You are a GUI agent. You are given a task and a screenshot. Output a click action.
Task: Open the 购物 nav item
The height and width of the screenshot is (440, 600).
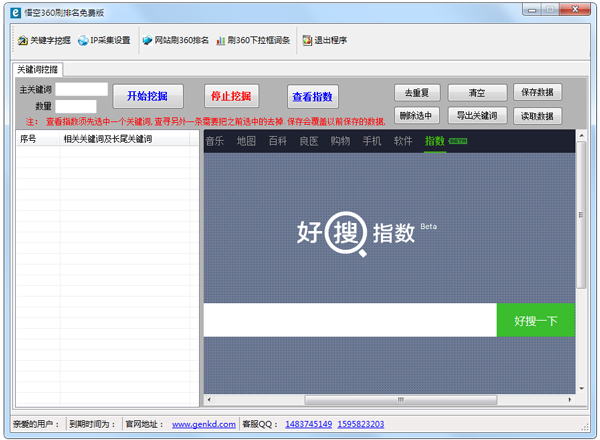click(x=340, y=141)
